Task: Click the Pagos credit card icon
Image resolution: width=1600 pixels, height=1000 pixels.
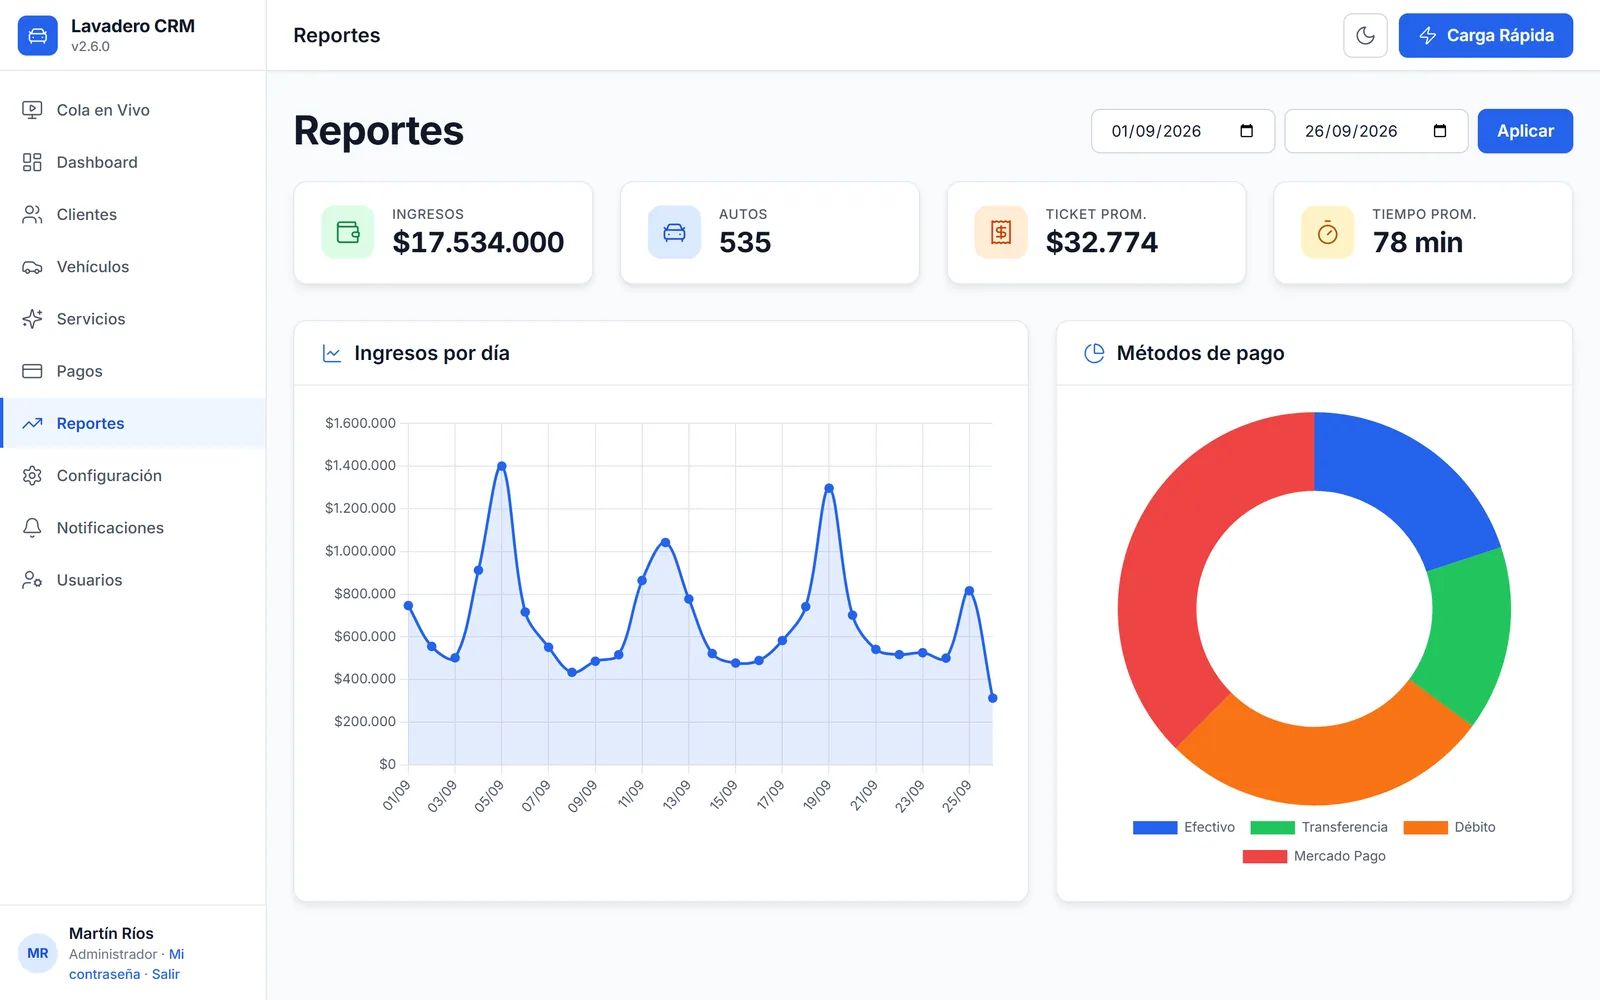Action: (32, 371)
